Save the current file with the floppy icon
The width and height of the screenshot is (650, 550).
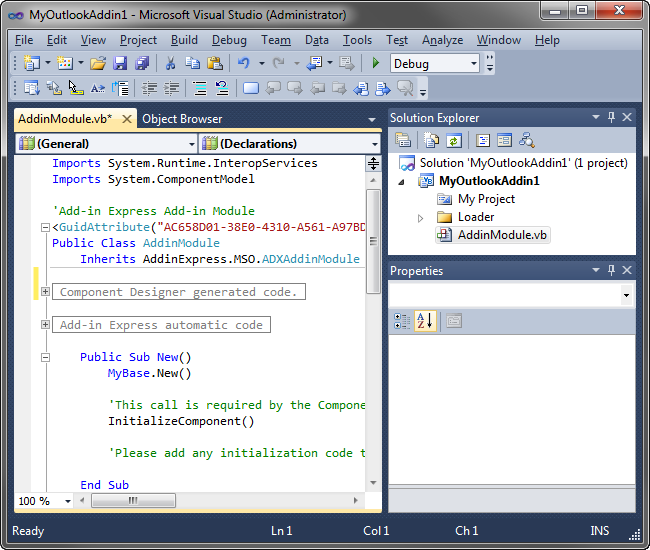pos(120,63)
